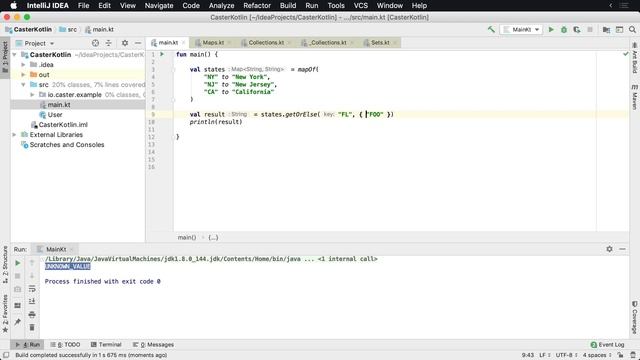The image size is (640, 360).
Task: Hide the Project panel with minus icon
Action: click(x=138, y=43)
